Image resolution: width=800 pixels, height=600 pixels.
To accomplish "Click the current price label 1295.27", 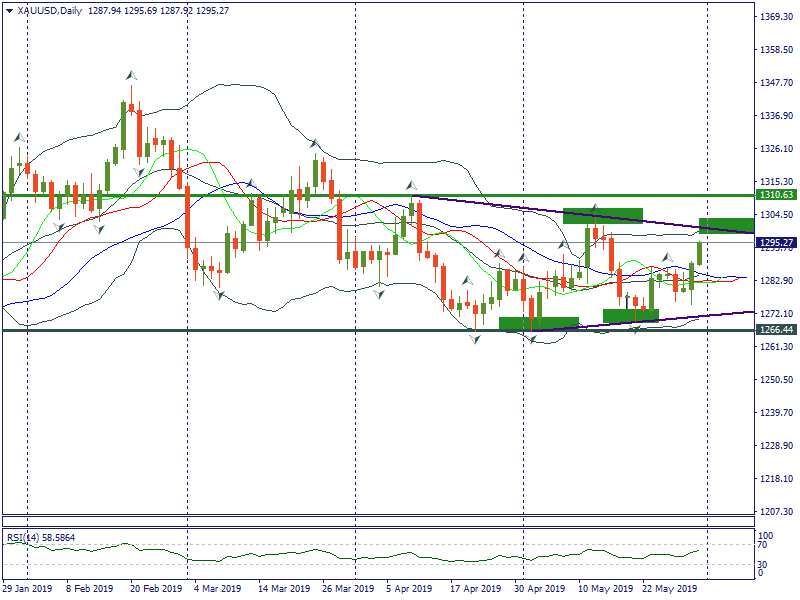I will (x=776, y=243).
